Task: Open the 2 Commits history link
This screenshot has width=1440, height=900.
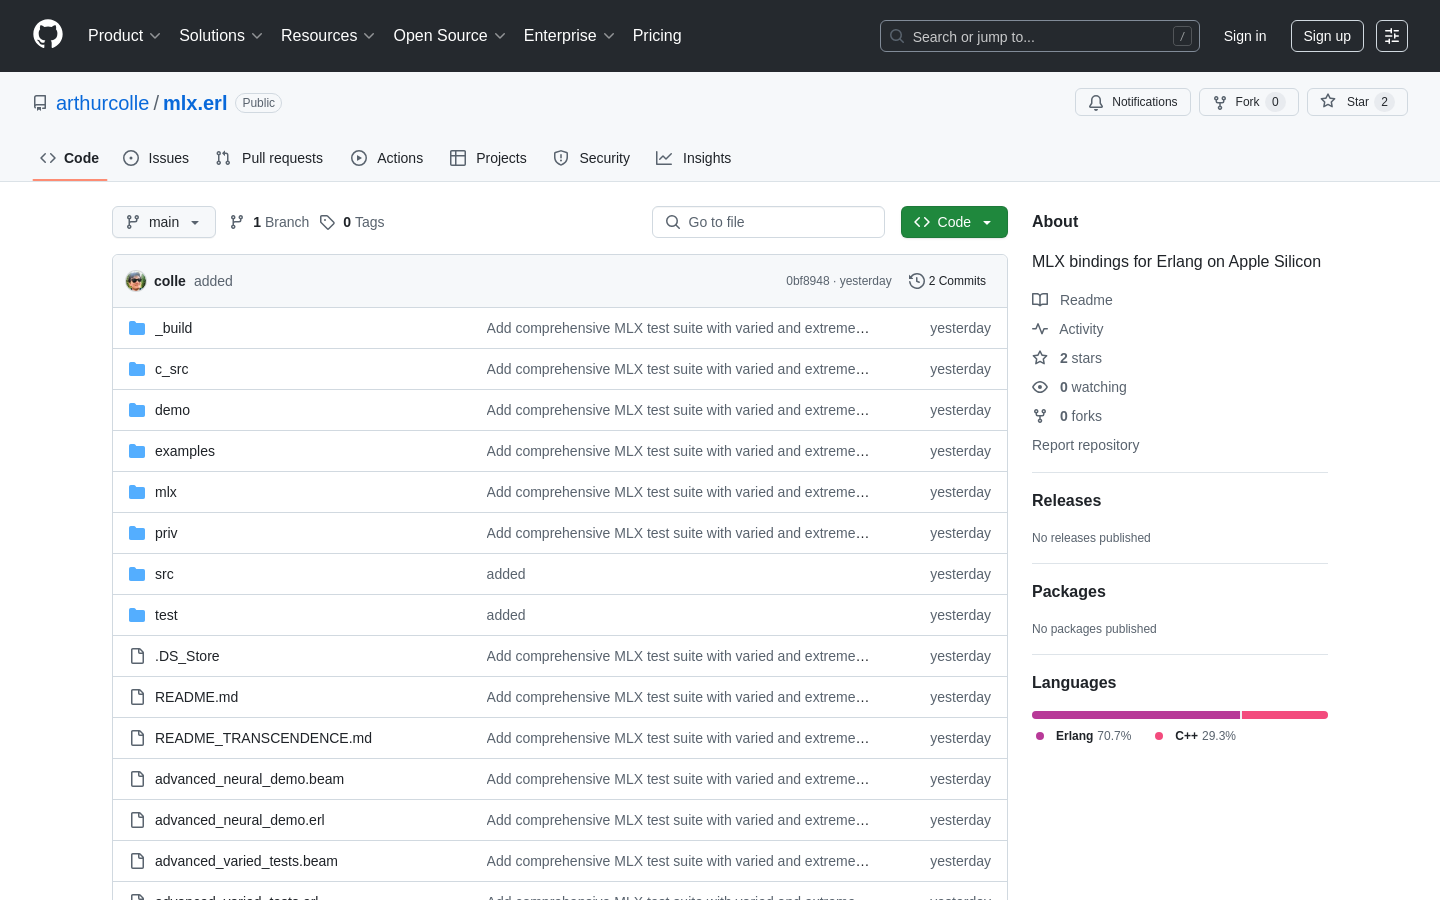Action: point(947,281)
